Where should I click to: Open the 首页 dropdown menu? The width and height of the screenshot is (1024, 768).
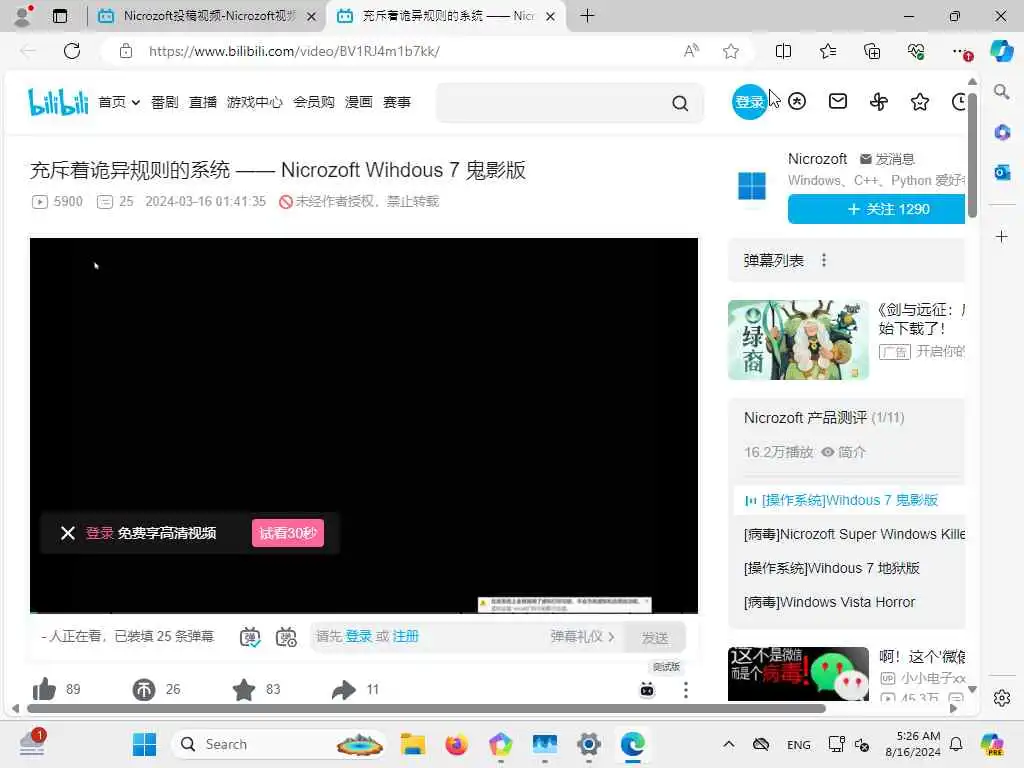(119, 102)
